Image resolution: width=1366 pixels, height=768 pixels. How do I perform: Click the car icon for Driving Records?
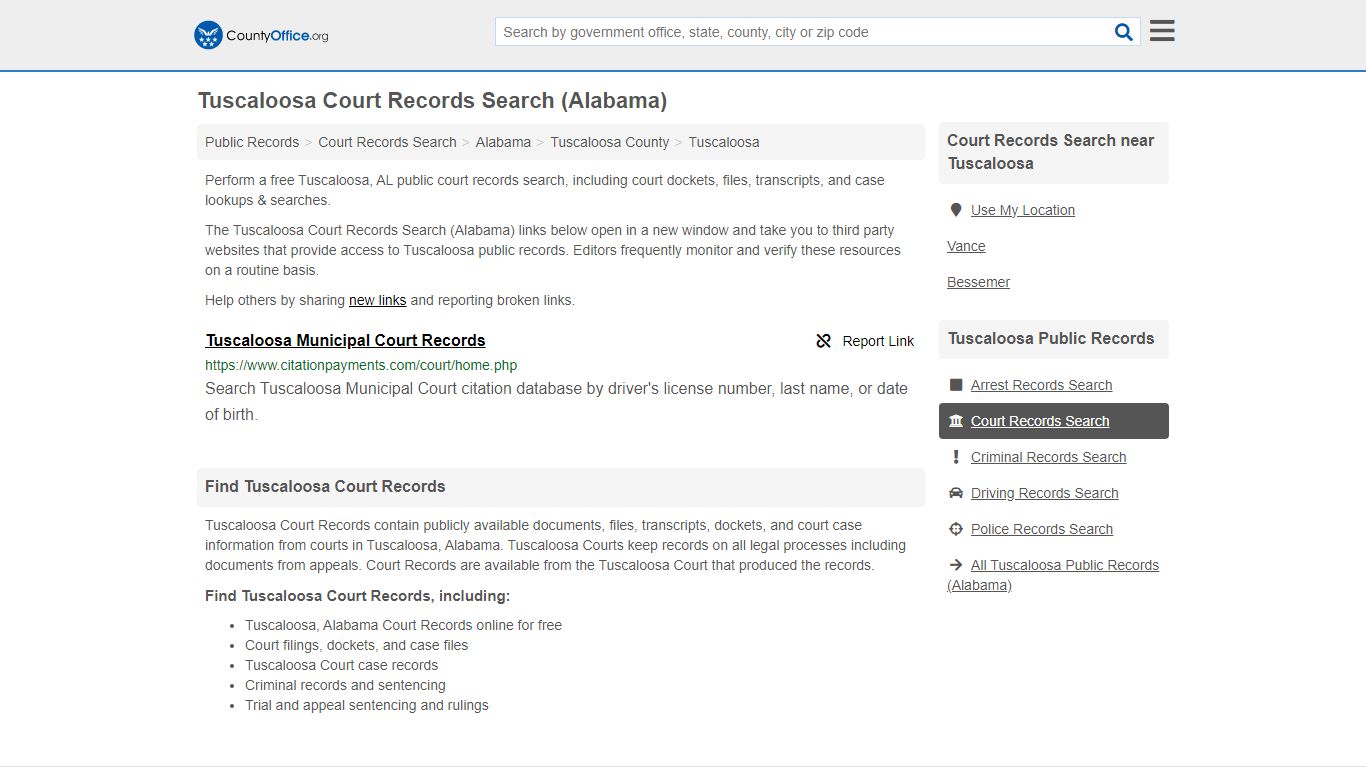click(956, 493)
